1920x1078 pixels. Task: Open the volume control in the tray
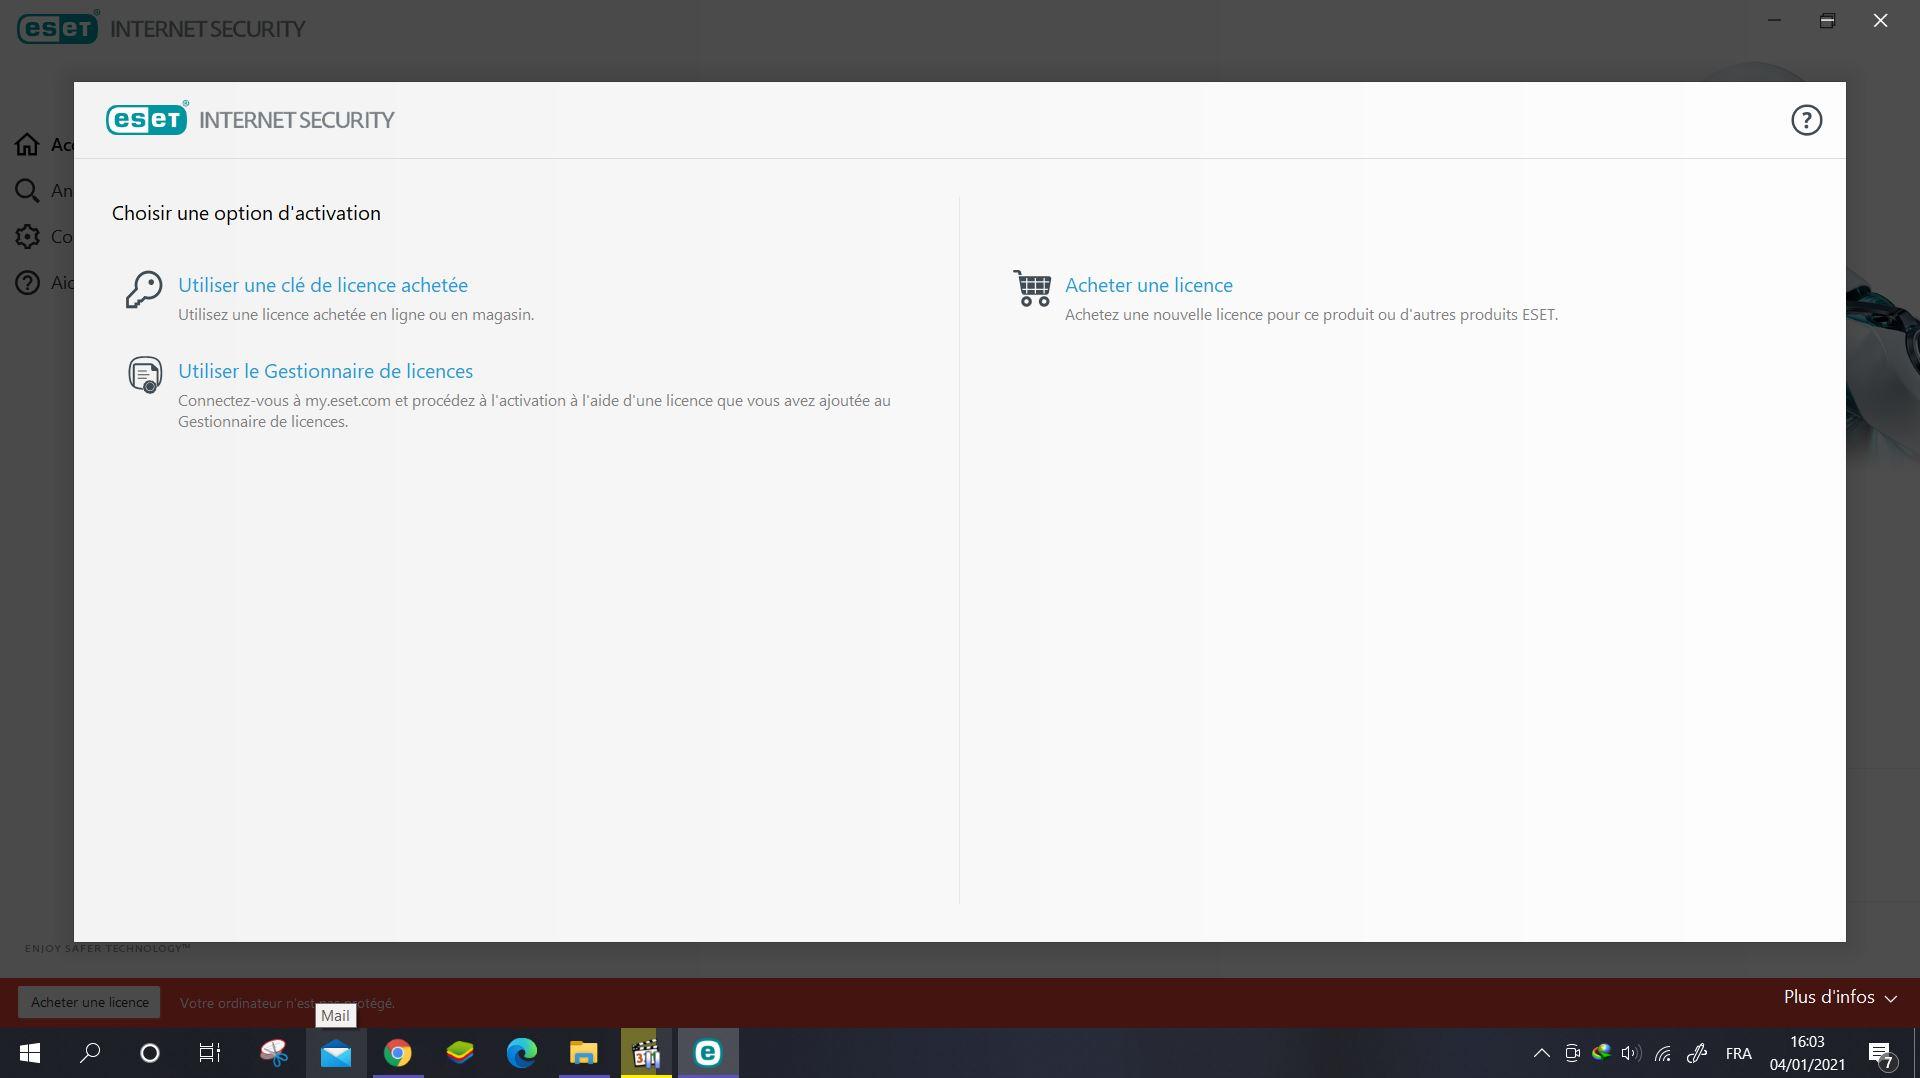pos(1631,1053)
